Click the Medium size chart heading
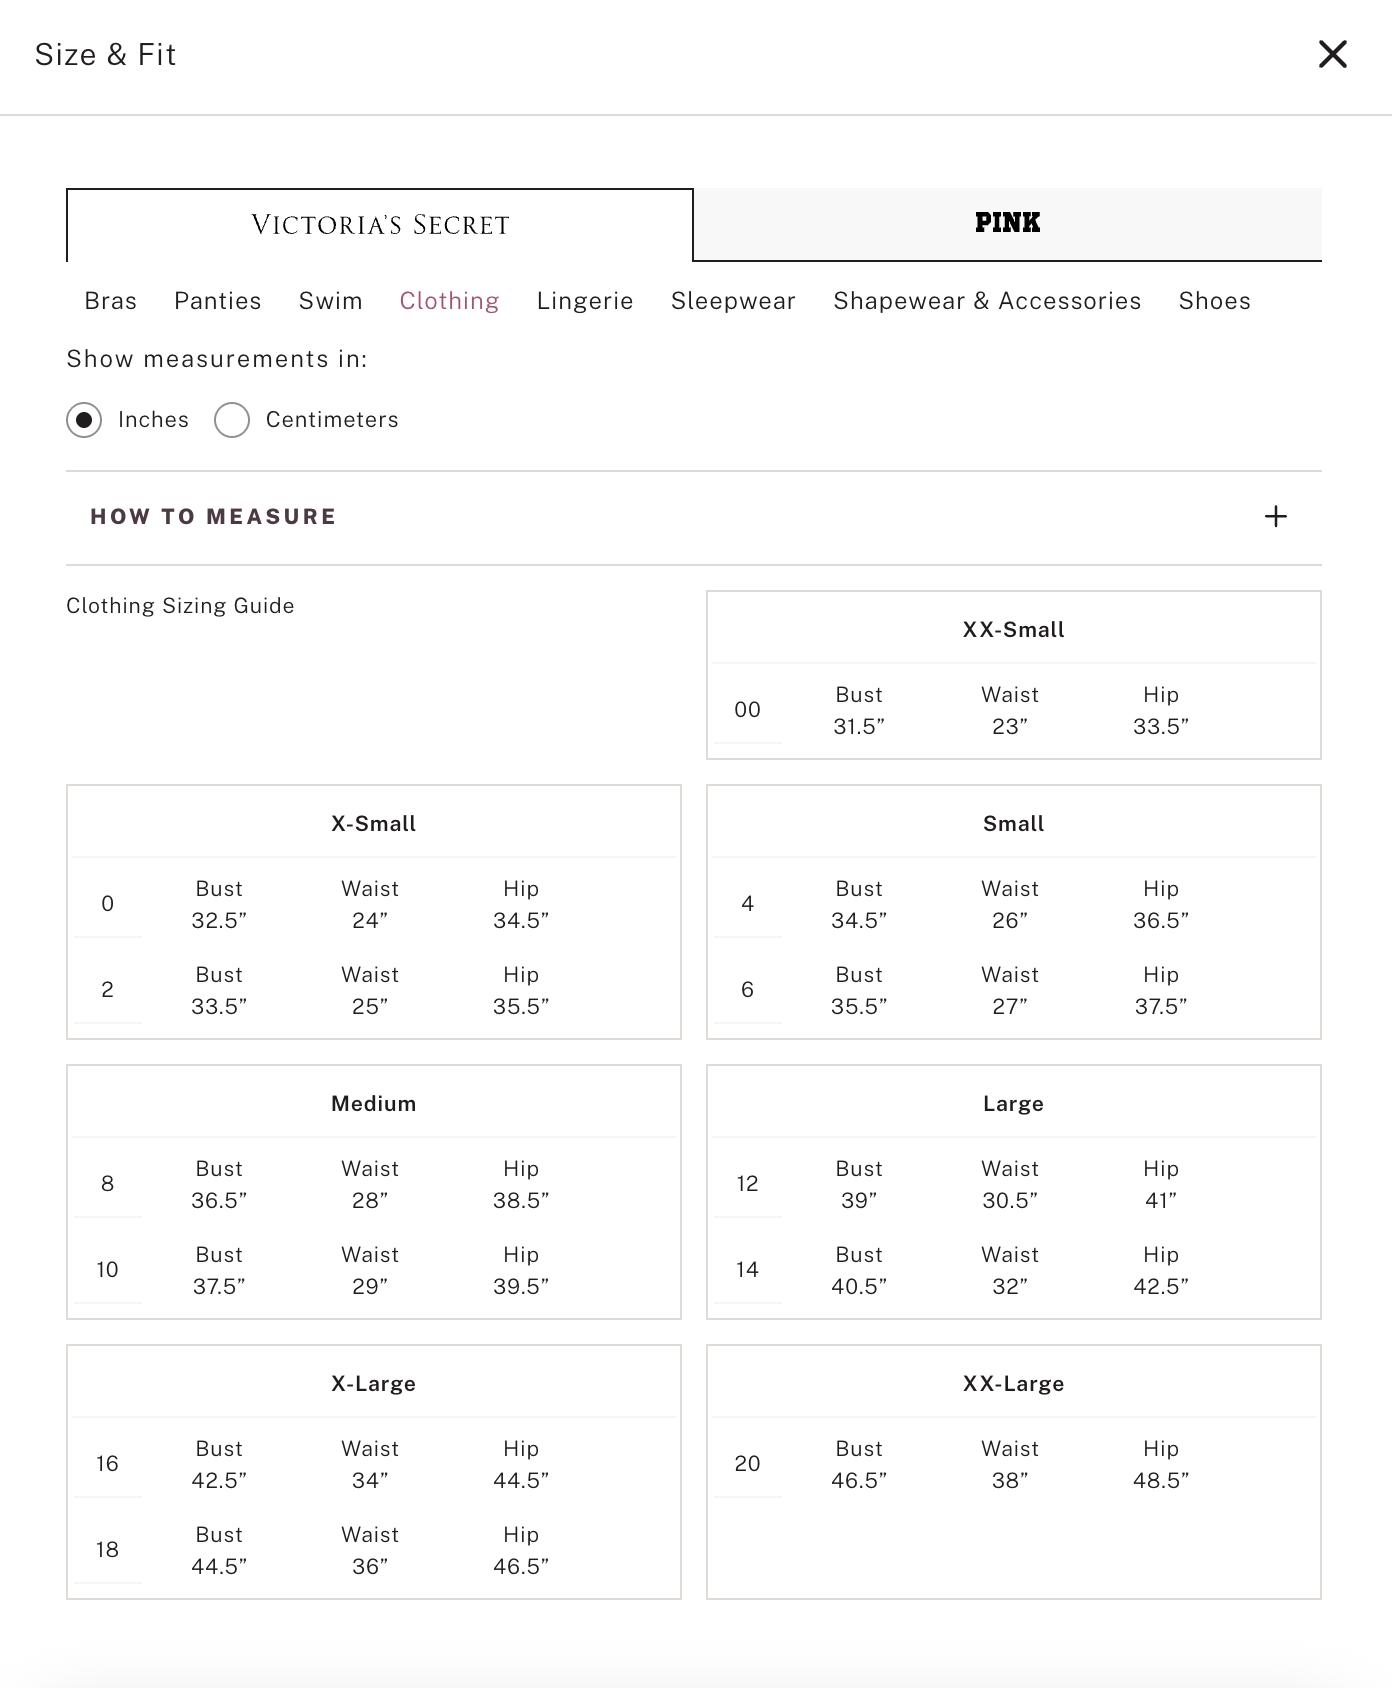 374,1104
